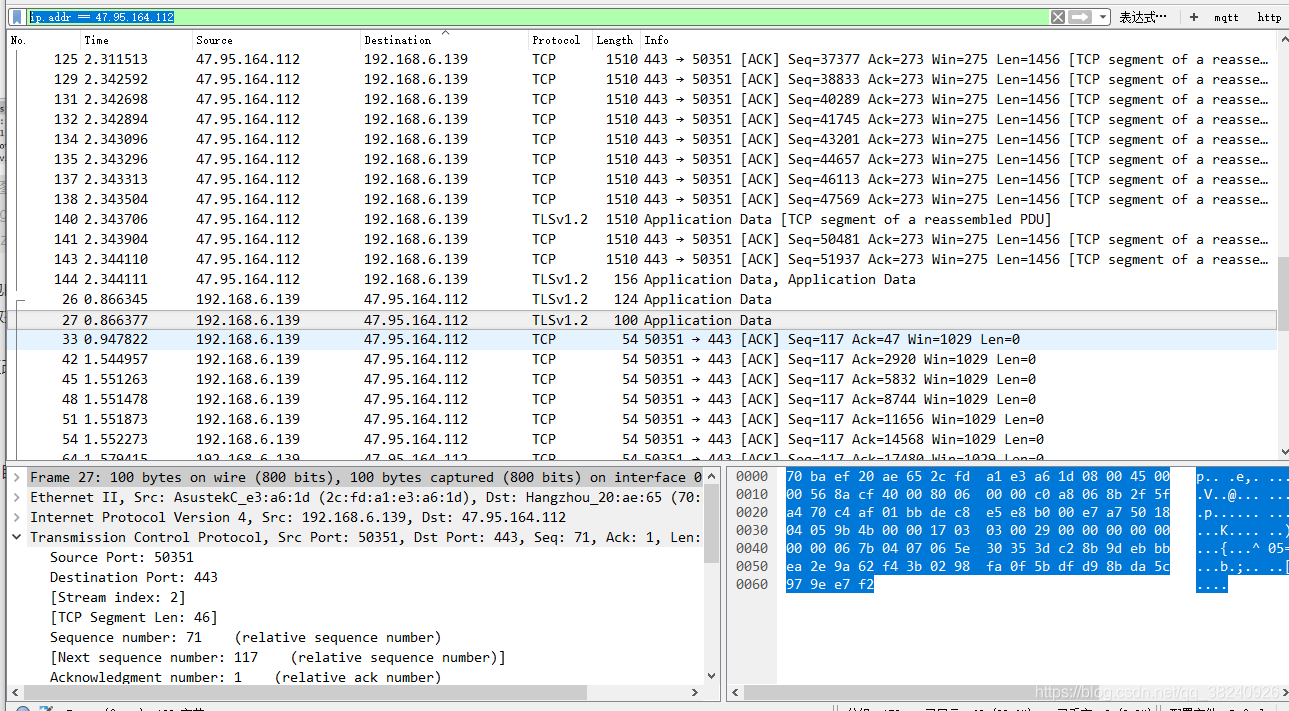Select packet 131 row
The image size is (1289, 711).
(x=641, y=99)
